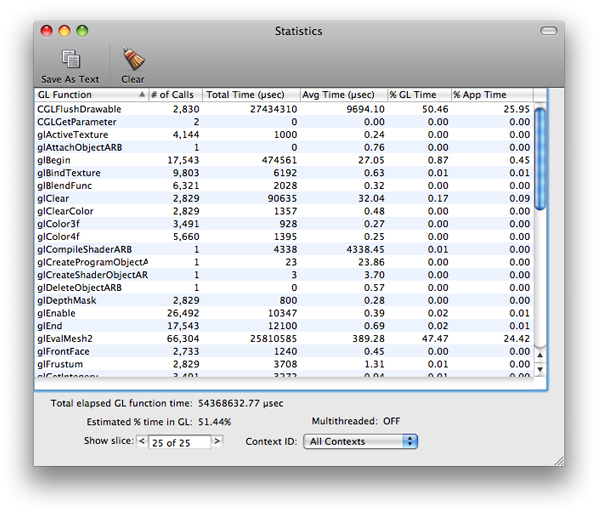Select the glClear row
The width and height of the screenshot is (598, 513).
tap(284, 198)
